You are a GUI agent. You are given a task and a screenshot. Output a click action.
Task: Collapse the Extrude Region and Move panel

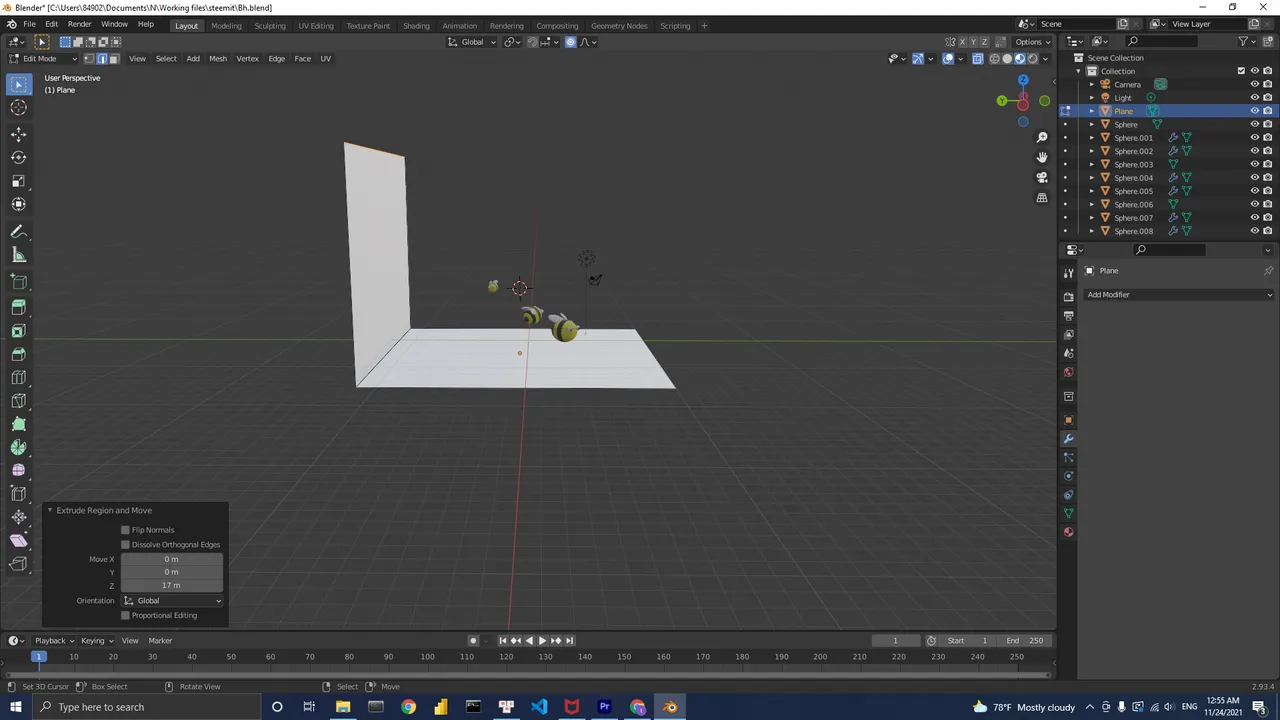(50, 510)
